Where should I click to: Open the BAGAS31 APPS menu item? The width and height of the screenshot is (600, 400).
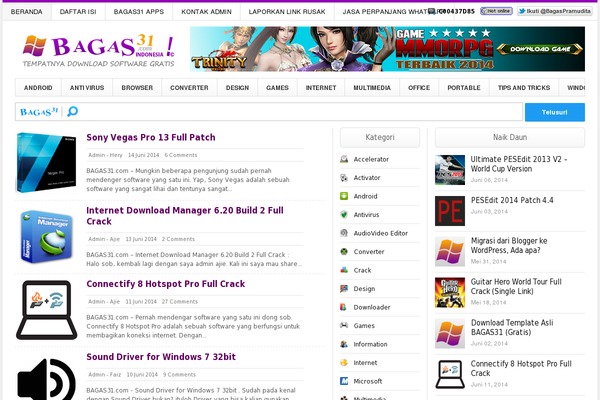(139, 12)
